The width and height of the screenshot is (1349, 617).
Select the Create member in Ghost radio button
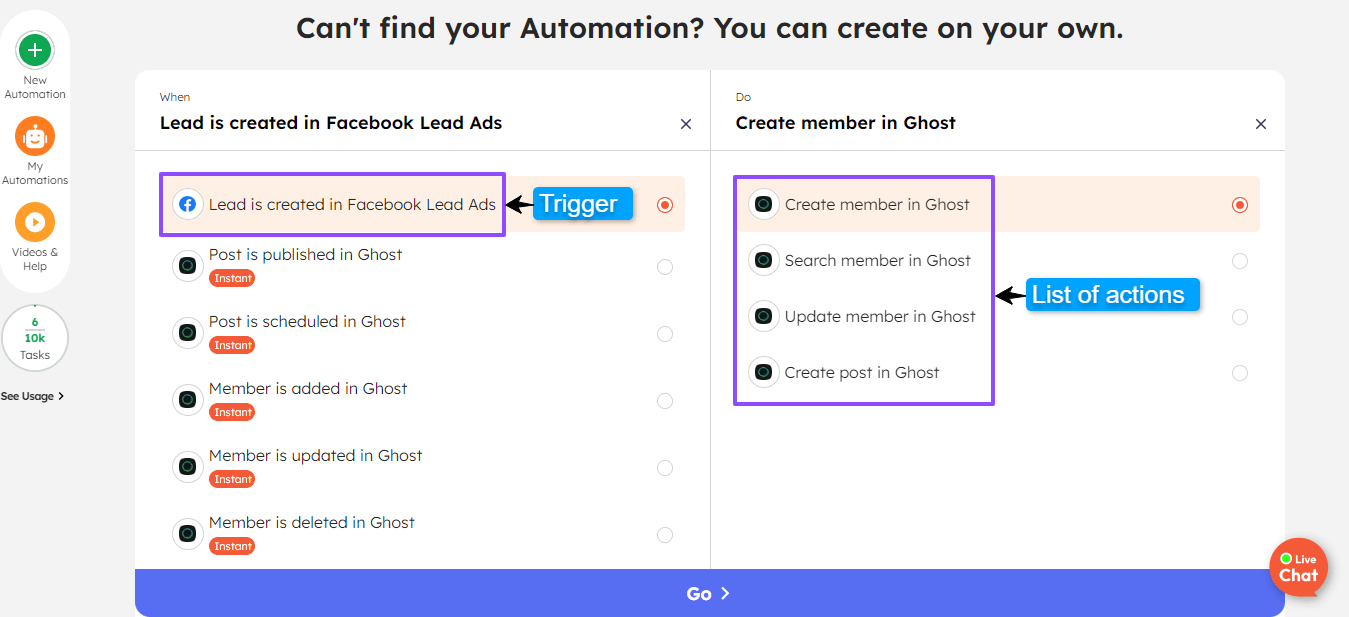[1240, 204]
